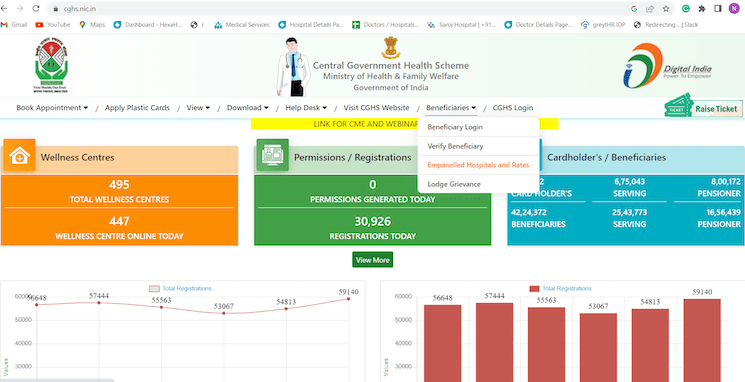Open the Grammarly extension icon

click(x=686, y=9)
